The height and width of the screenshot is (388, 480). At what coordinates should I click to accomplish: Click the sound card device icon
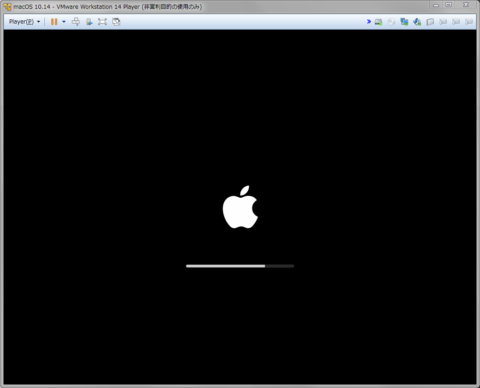coord(417,22)
